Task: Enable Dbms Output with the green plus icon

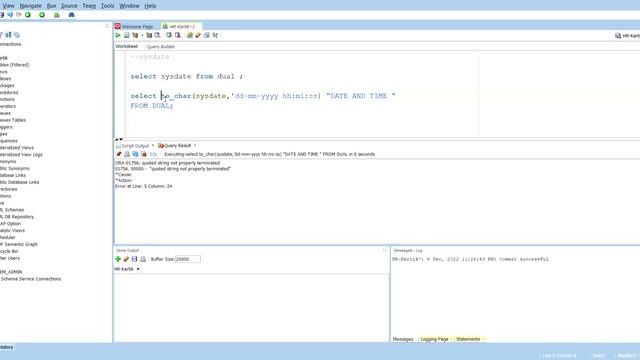Action: (118, 259)
